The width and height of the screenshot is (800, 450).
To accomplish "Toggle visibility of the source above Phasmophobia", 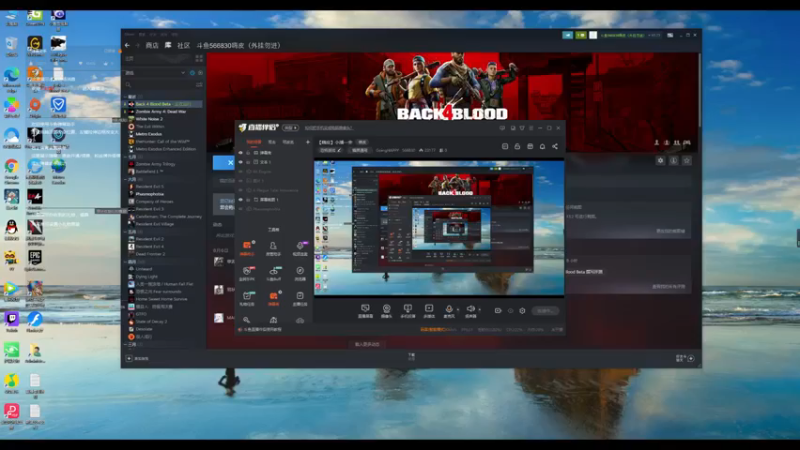I will (241, 199).
